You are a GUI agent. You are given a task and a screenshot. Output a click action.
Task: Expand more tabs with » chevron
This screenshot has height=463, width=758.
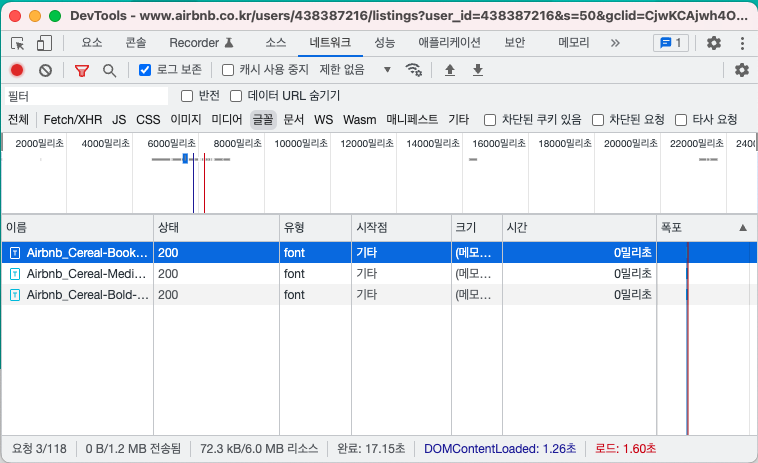coord(615,43)
